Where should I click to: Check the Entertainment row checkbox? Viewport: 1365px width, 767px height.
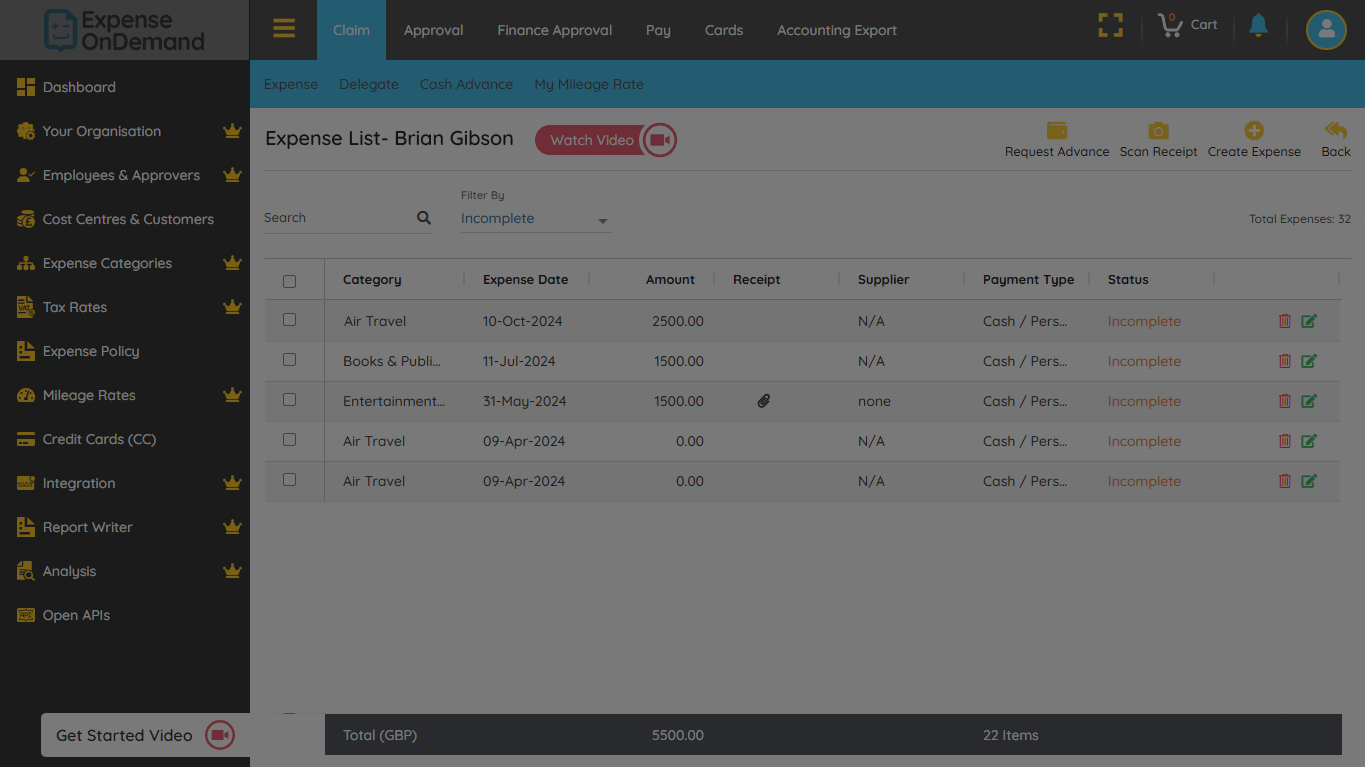point(290,400)
